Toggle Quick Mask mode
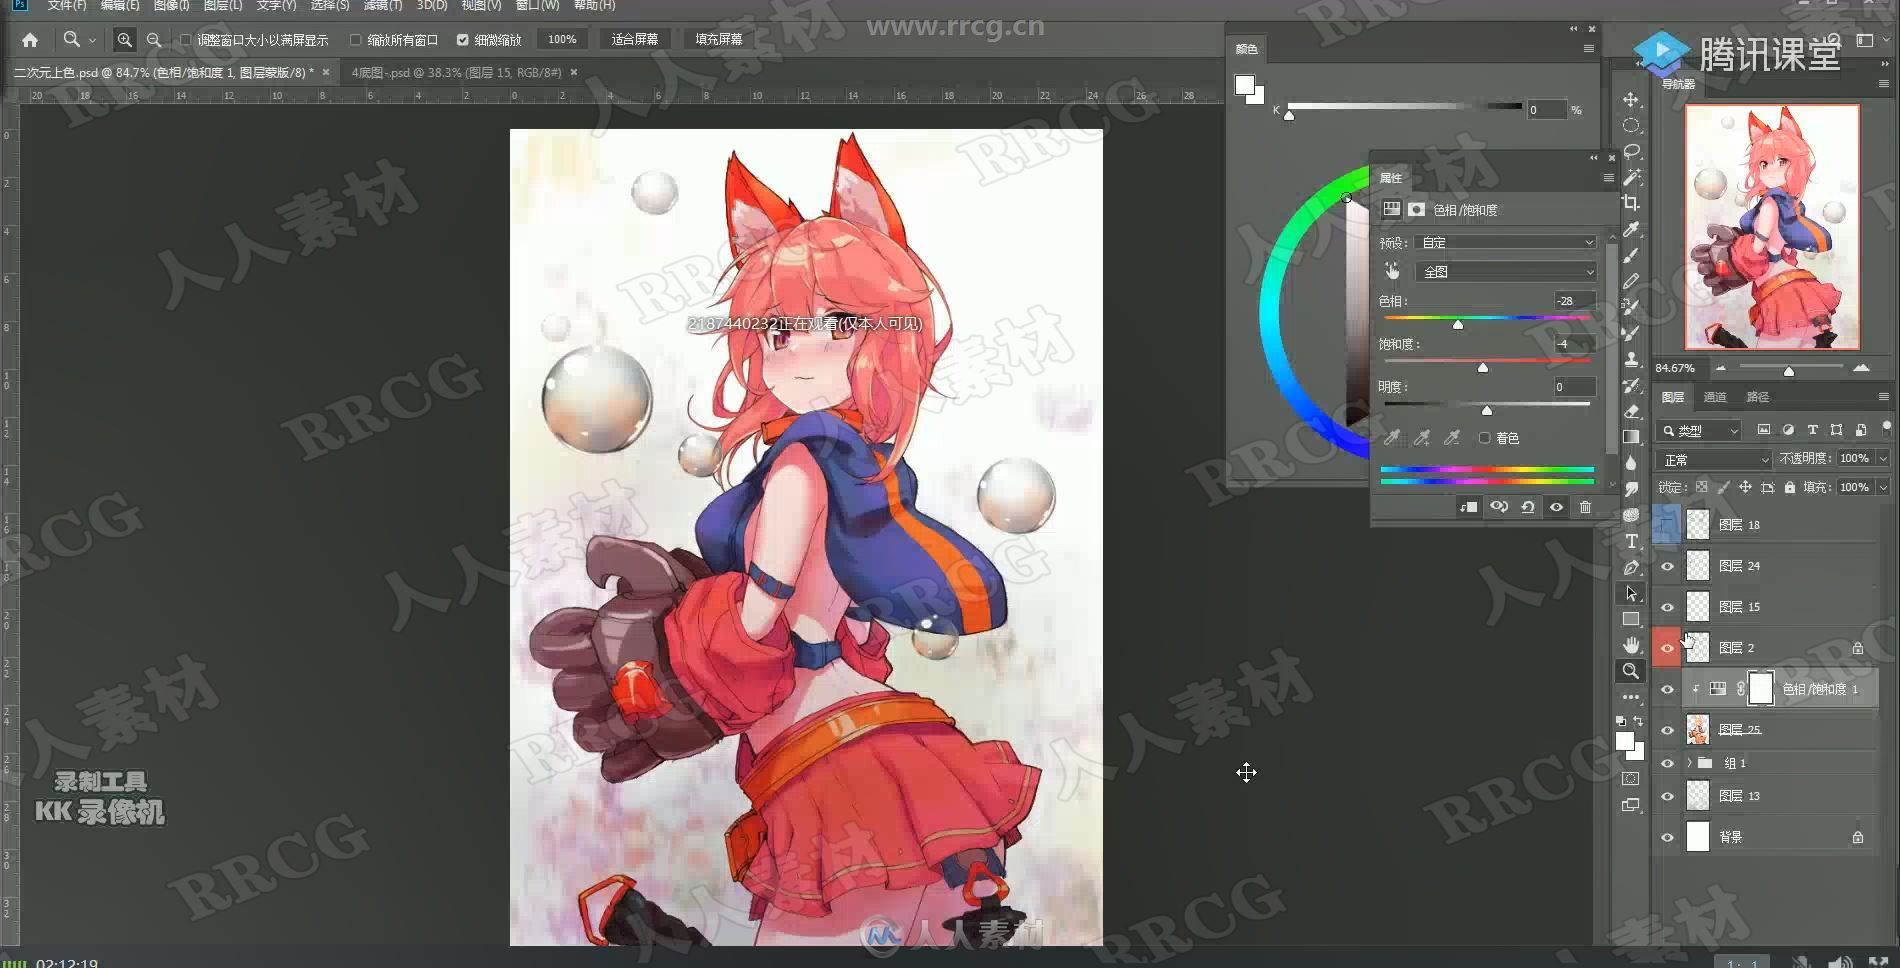Screen dimensions: 1900x968 1631,779
